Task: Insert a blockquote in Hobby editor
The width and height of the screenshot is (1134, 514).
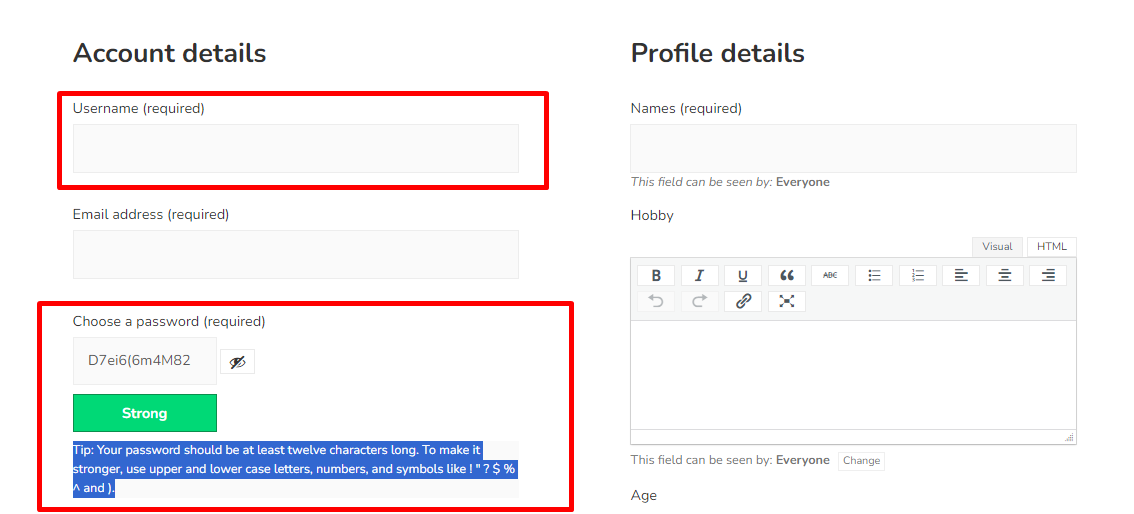Action: pos(787,275)
